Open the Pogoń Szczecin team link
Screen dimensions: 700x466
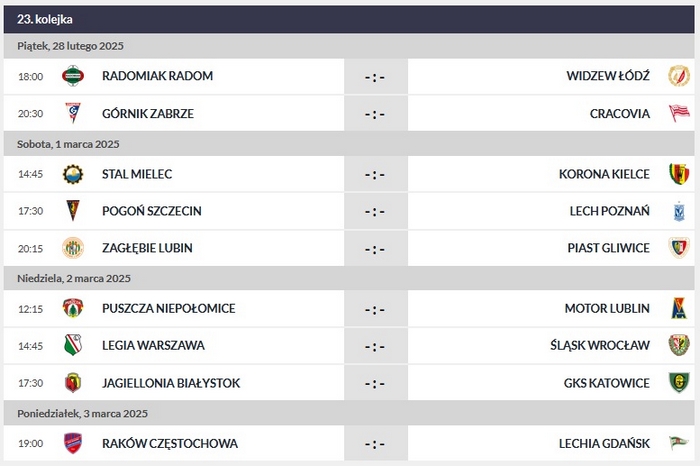[152, 211]
